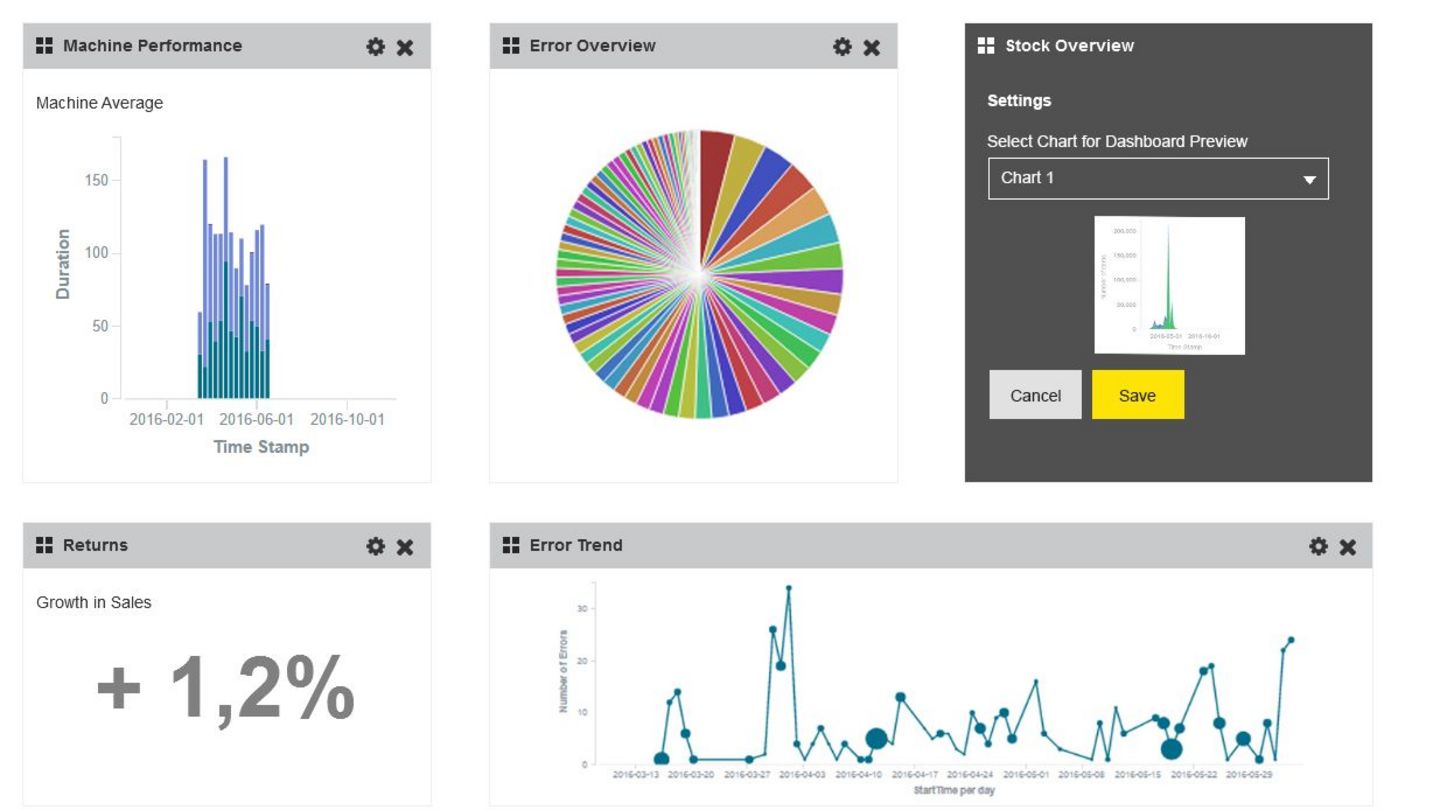The image size is (1440, 810).
Task: Close the Error Overview widget
Action: click(x=872, y=47)
